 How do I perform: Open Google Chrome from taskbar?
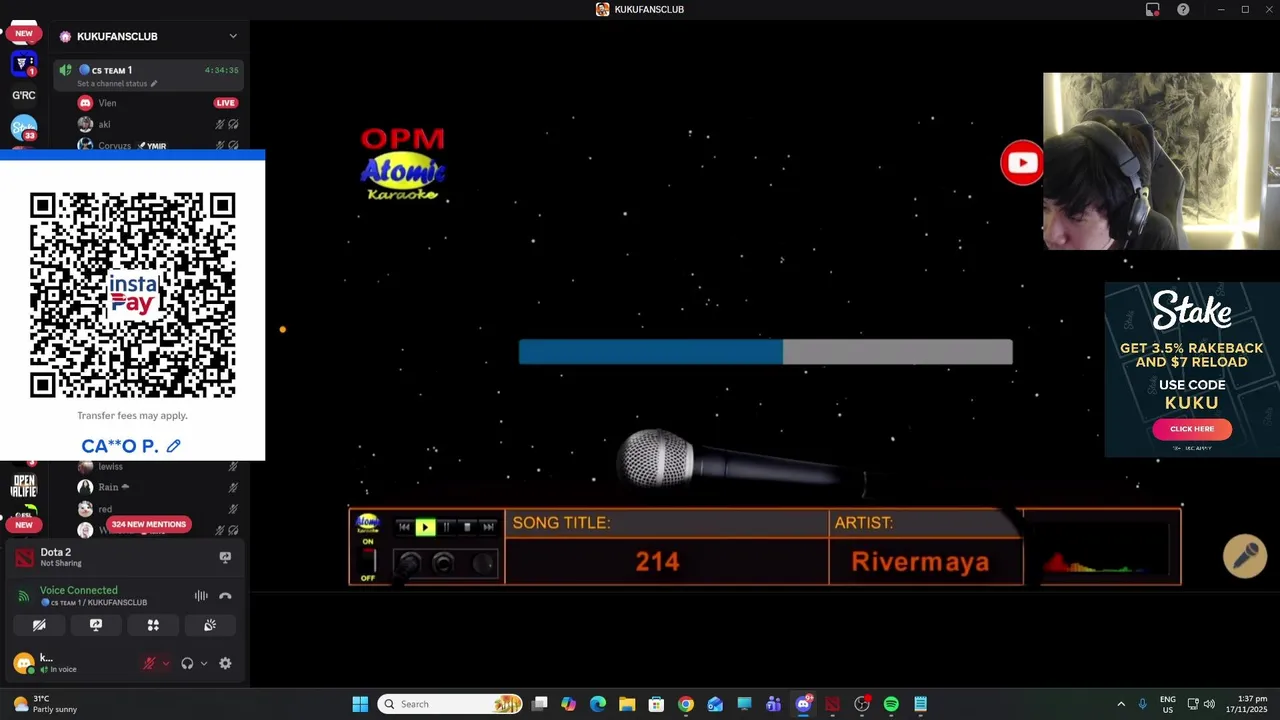pyautogui.click(x=685, y=704)
